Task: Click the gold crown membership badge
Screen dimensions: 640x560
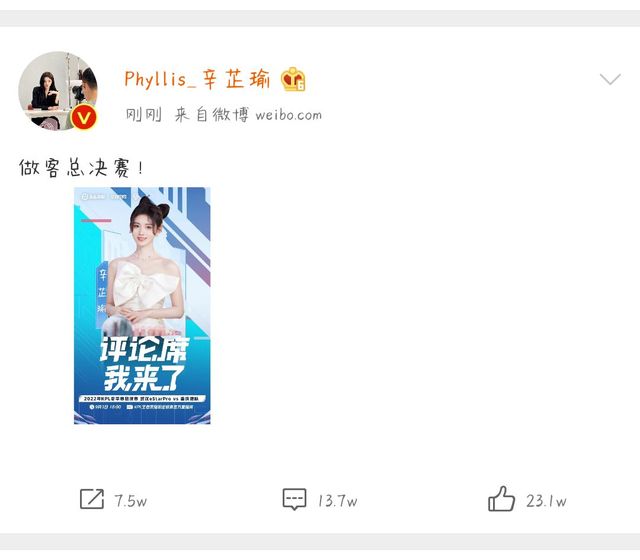Action: 293,79
